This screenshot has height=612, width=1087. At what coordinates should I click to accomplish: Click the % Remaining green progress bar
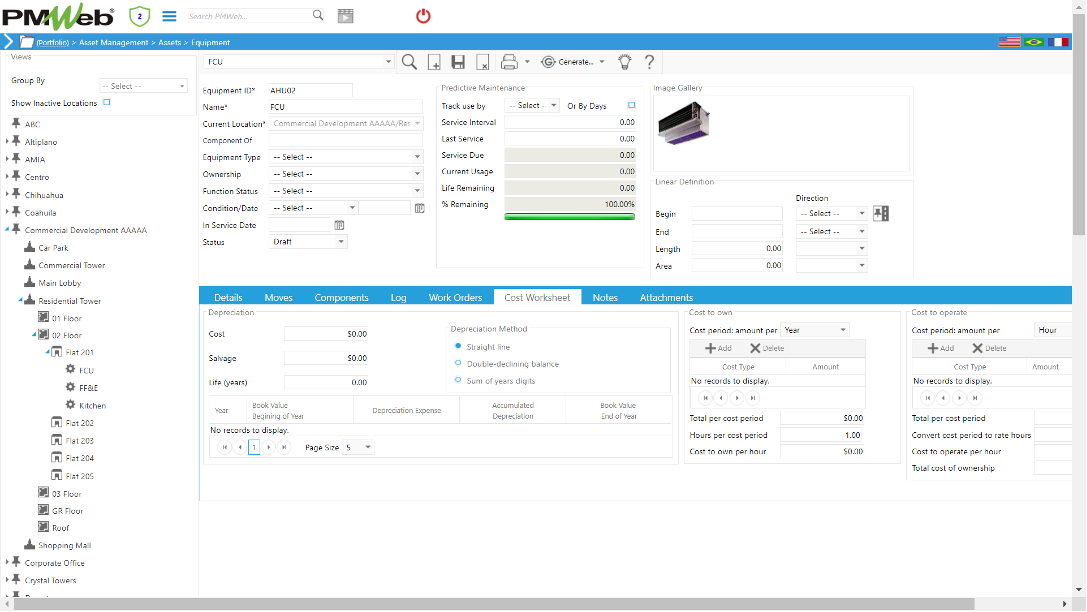coord(570,217)
